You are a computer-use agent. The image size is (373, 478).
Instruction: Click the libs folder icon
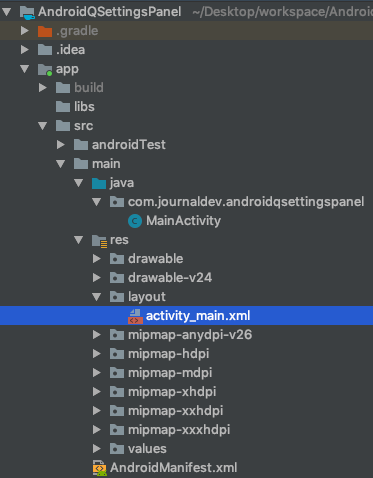click(63, 107)
